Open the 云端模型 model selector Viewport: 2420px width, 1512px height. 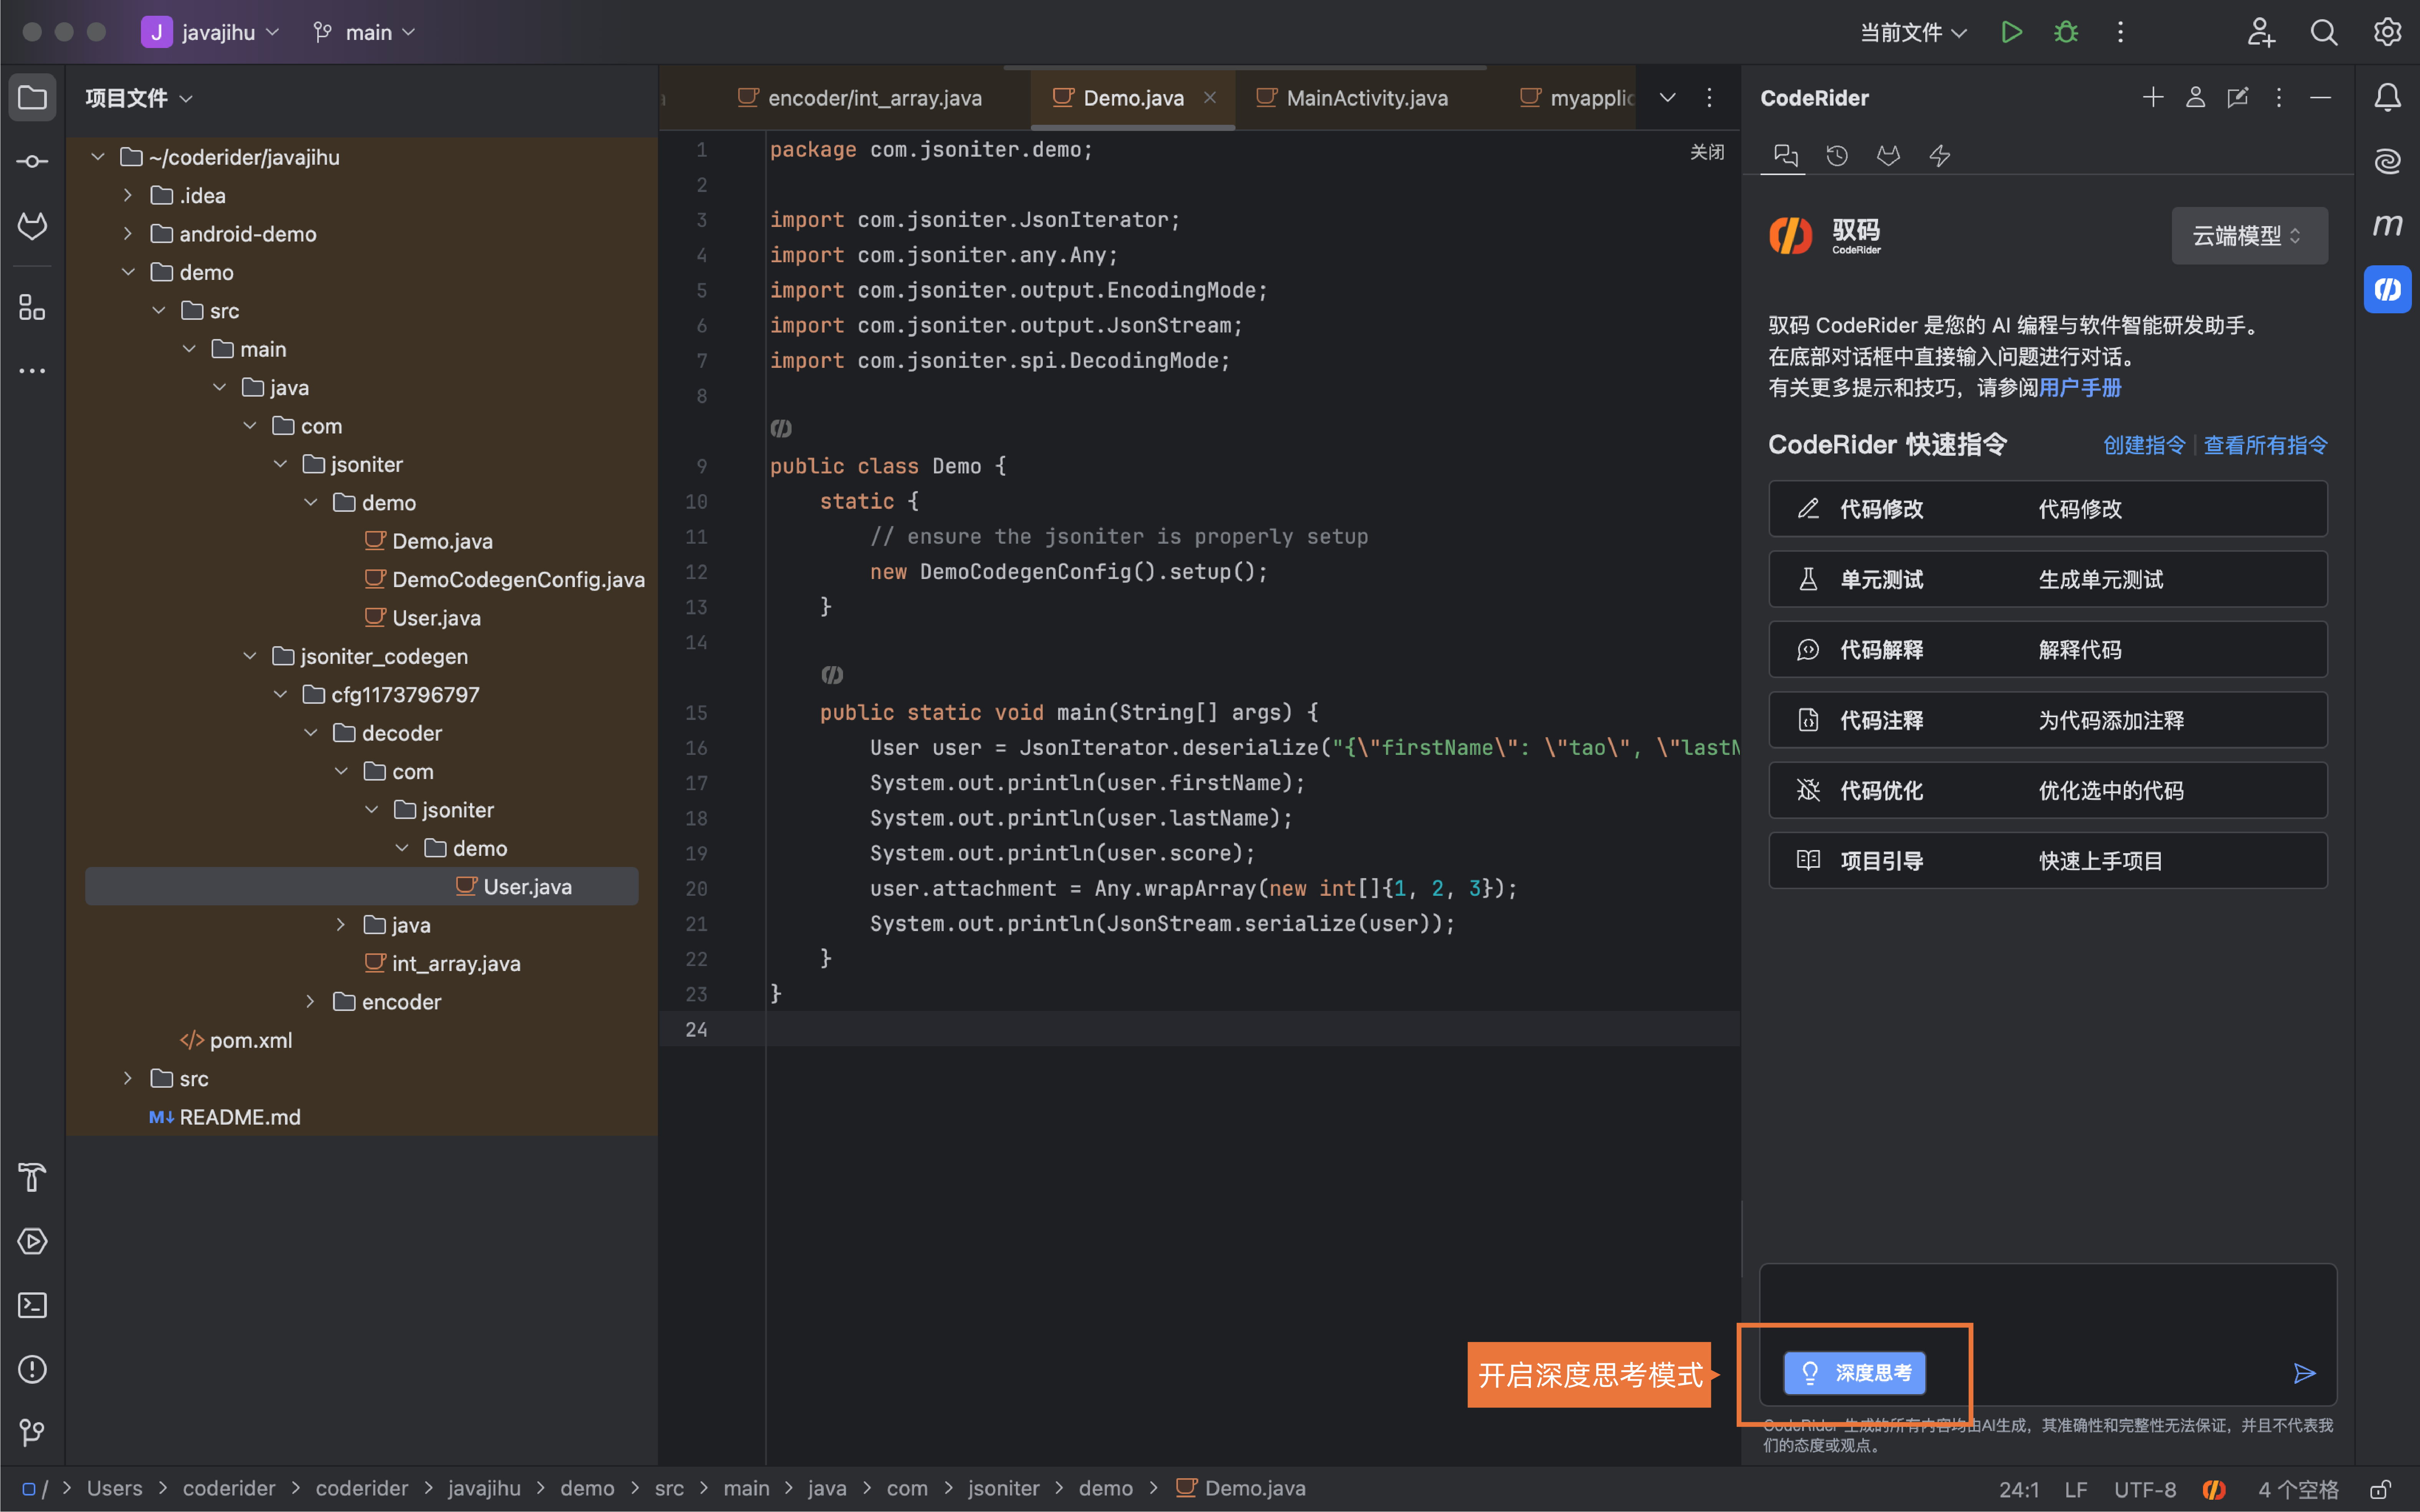pyautogui.click(x=2249, y=236)
